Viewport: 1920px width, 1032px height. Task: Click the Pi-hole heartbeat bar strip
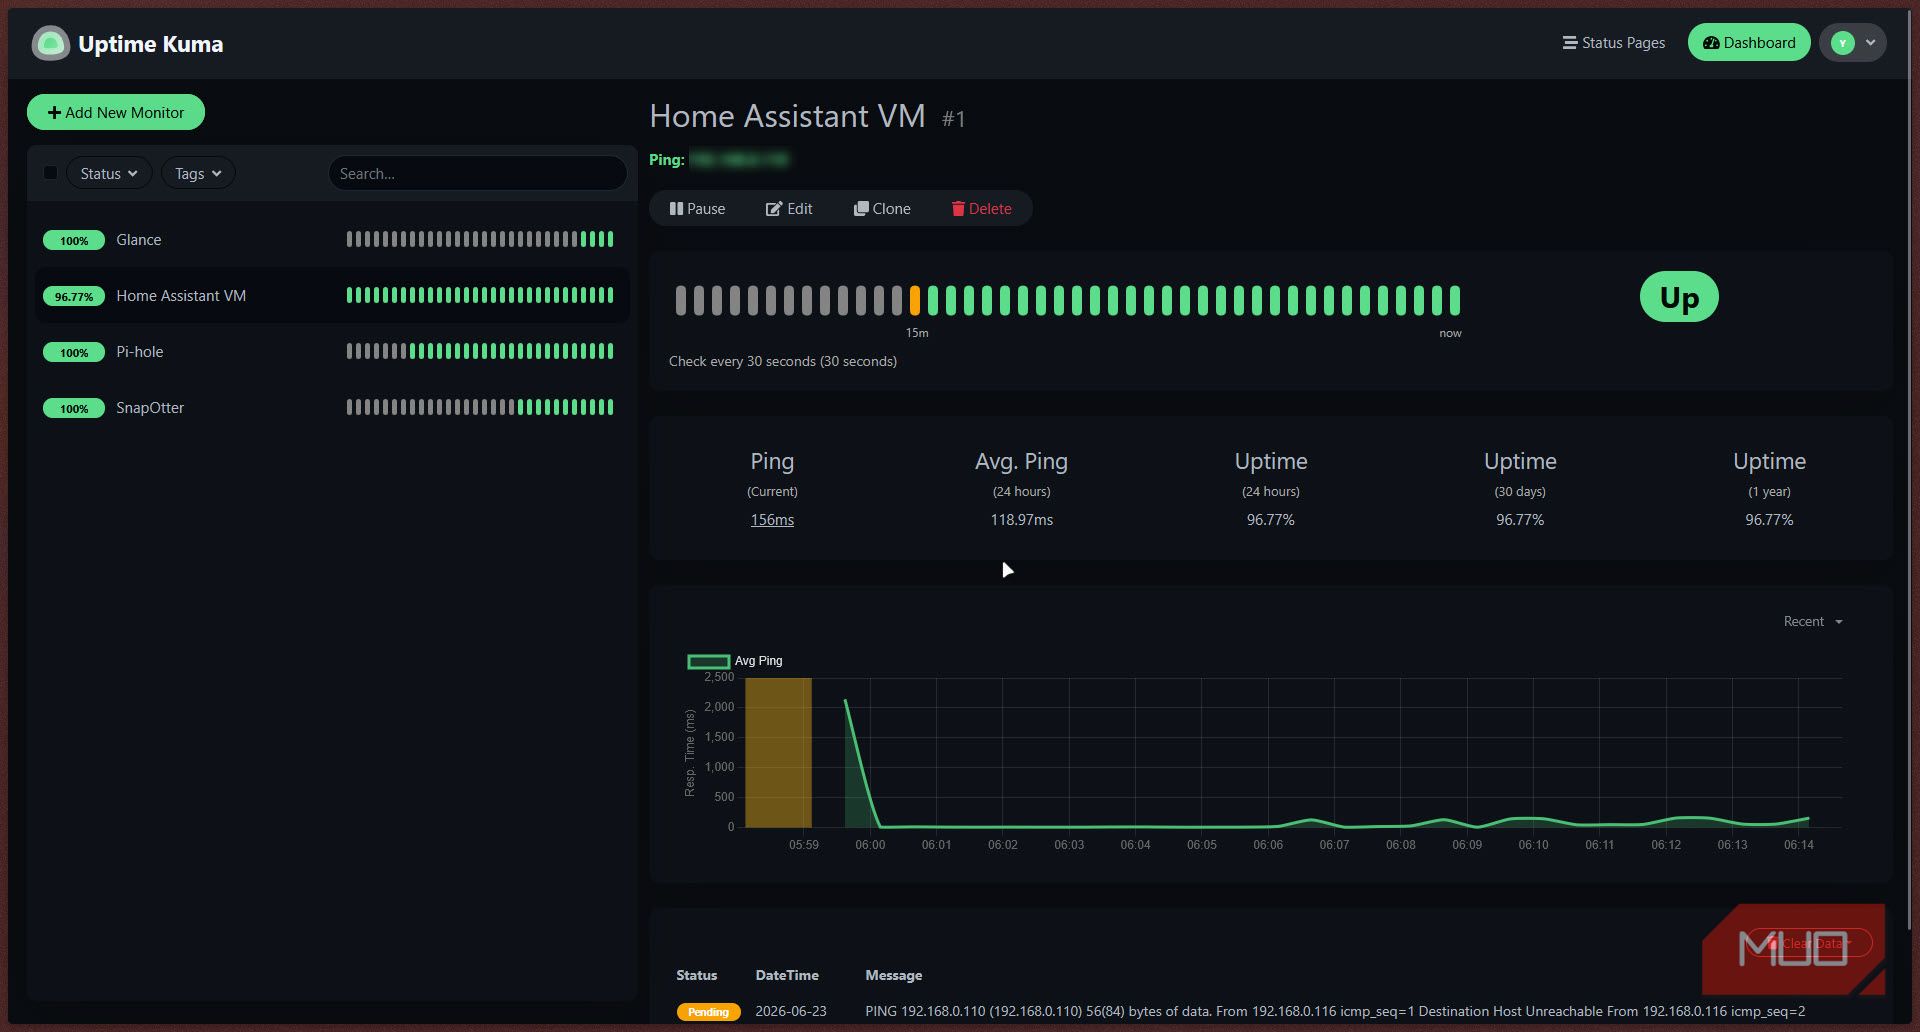480,351
